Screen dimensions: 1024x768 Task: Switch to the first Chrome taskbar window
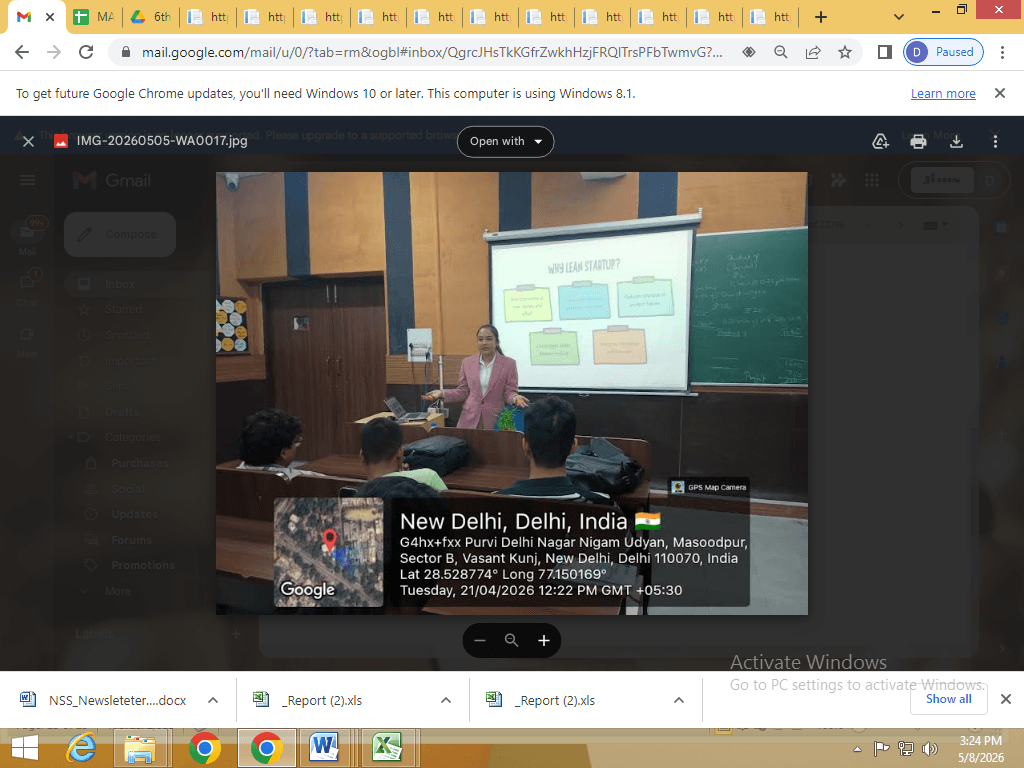pyautogui.click(x=205, y=748)
